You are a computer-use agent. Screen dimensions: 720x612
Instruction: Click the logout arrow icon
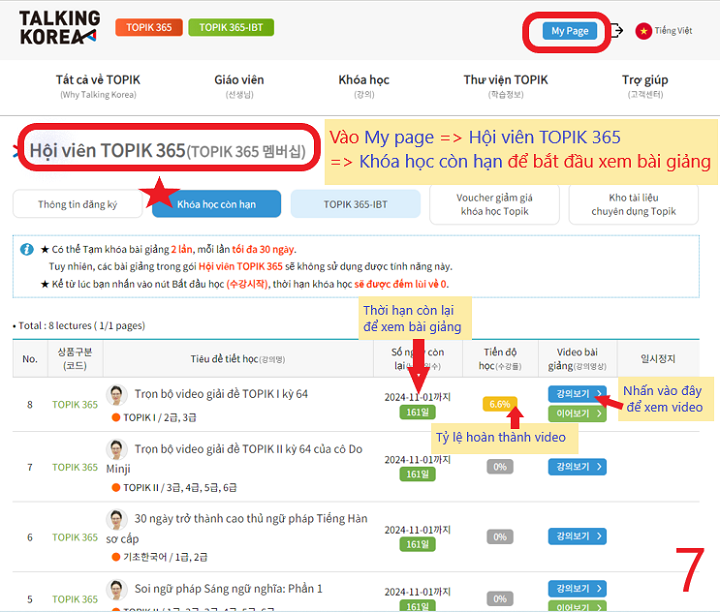(x=618, y=31)
